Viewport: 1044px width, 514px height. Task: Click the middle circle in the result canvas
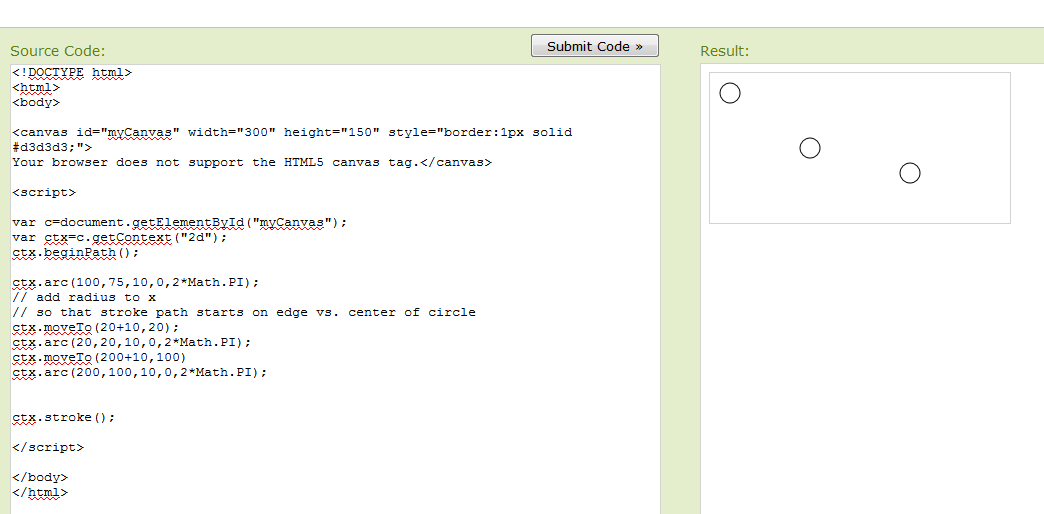810,148
